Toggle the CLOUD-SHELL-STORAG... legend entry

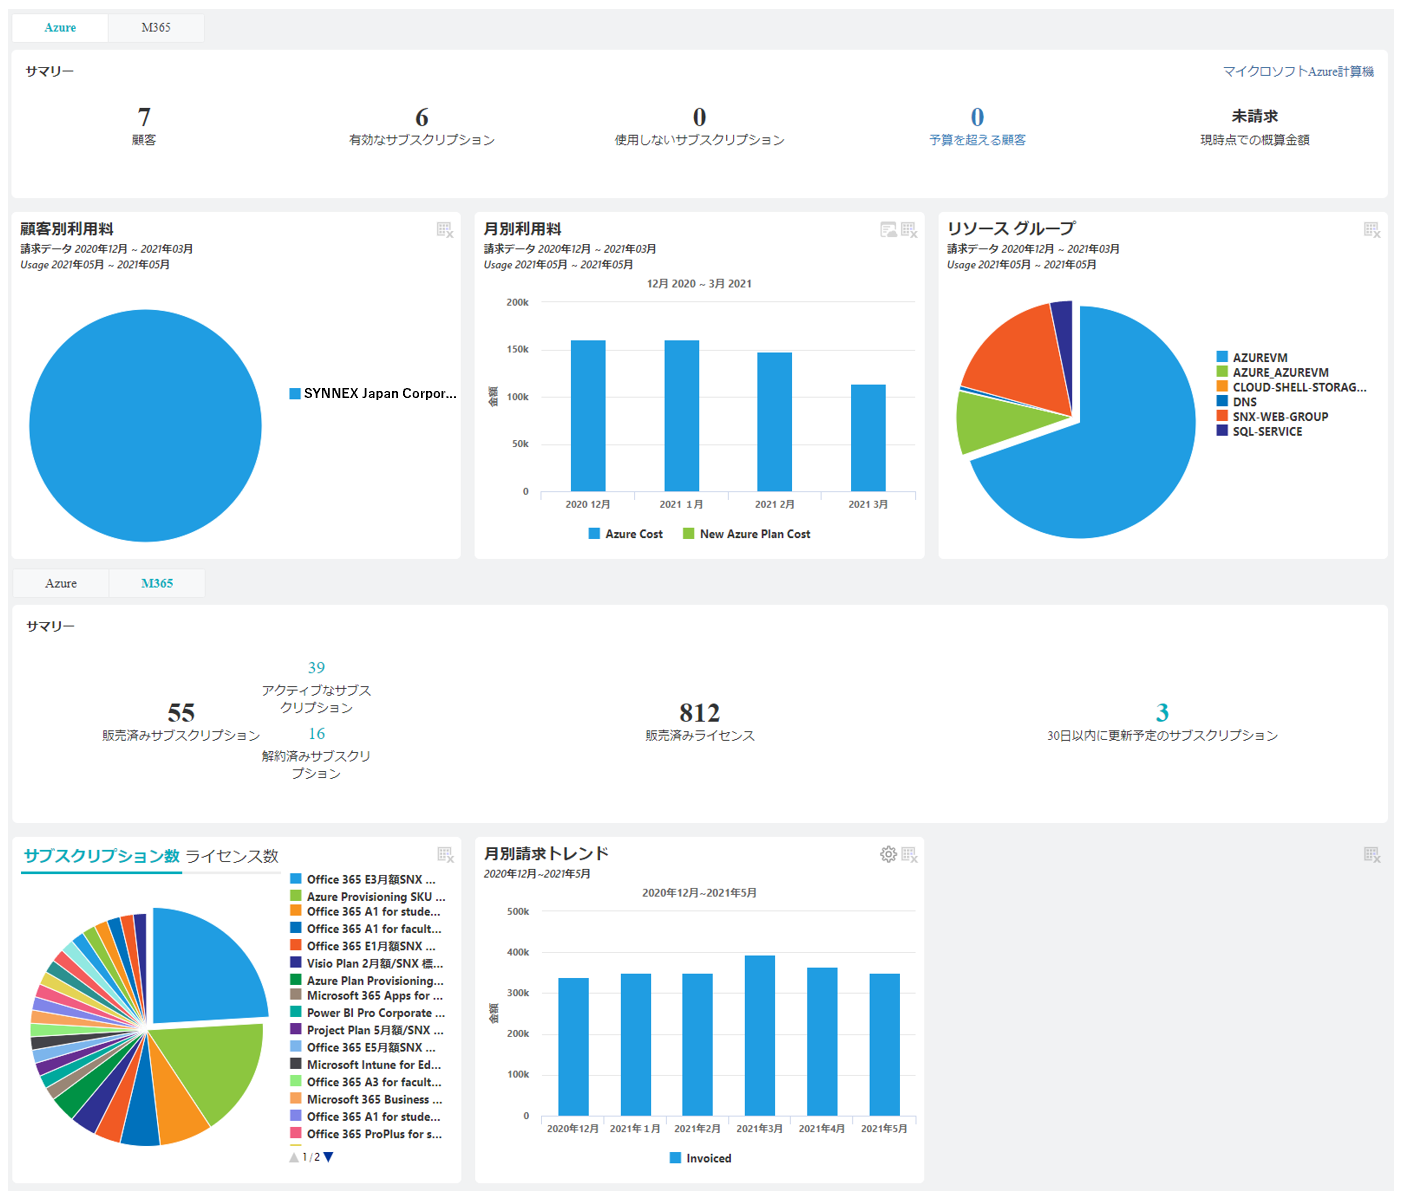coord(1291,387)
